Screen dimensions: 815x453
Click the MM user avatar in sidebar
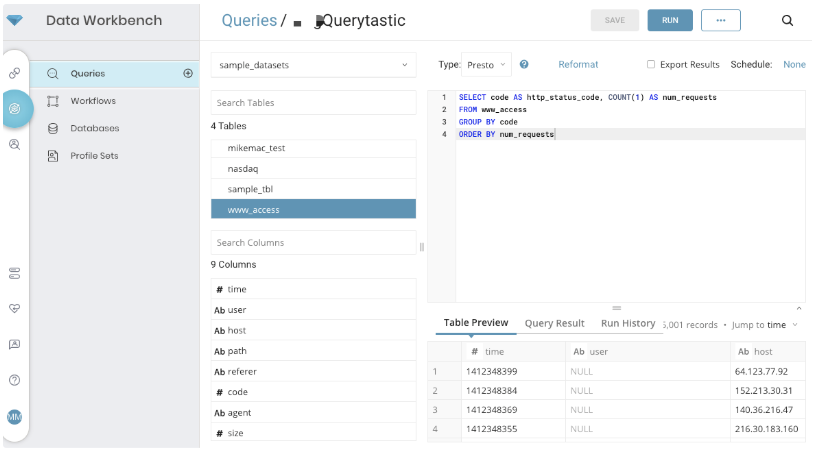click(x=15, y=416)
